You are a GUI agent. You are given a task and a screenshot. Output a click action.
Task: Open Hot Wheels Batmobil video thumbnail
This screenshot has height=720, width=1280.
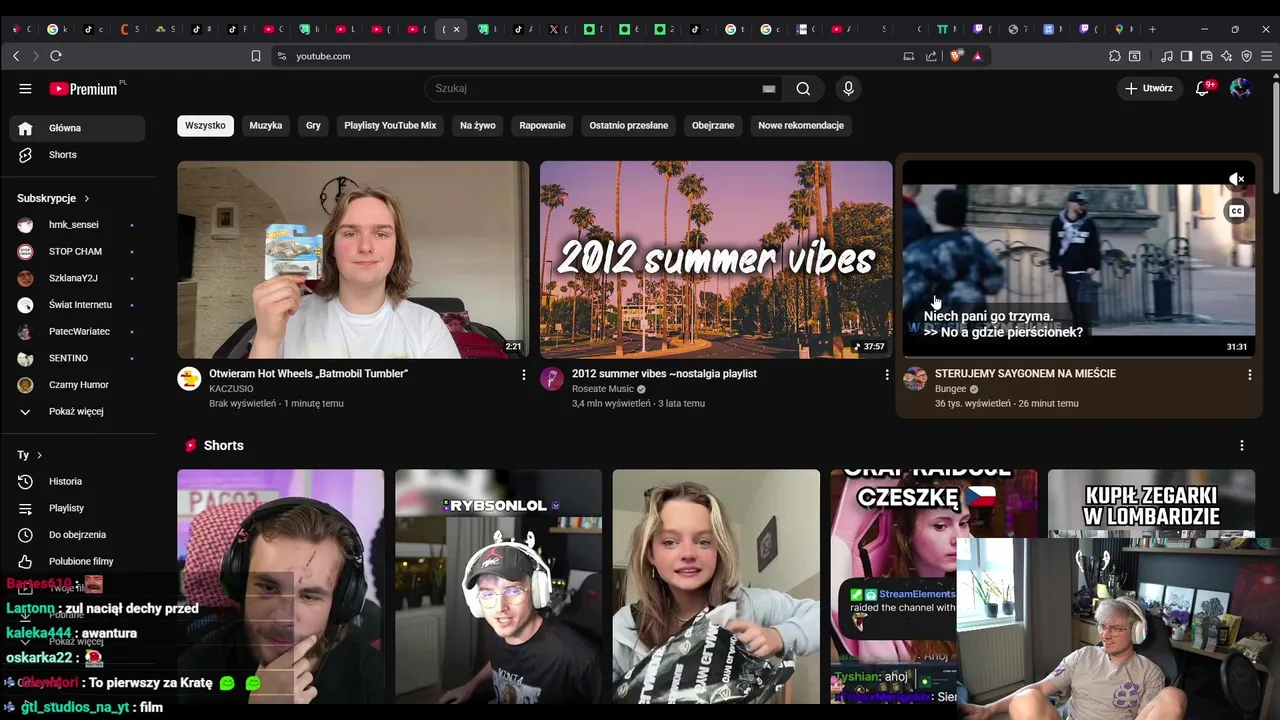(x=353, y=259)
